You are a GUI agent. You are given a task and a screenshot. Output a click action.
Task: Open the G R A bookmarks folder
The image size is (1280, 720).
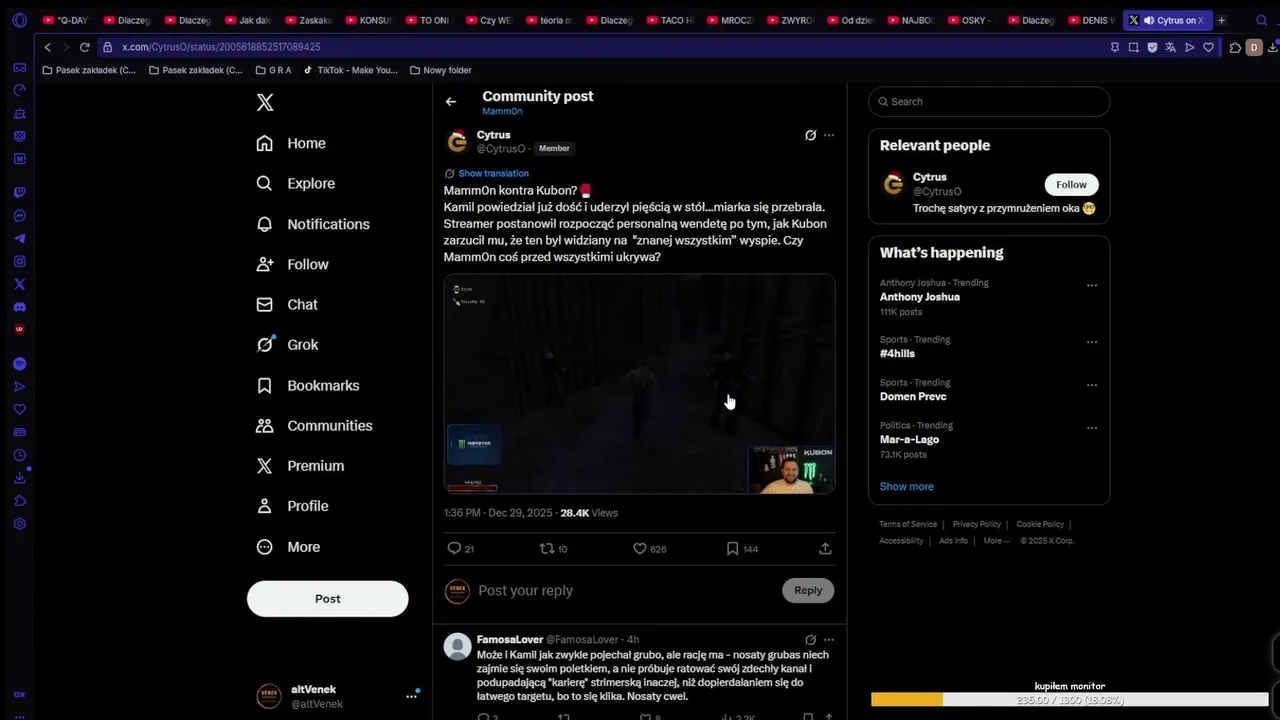pos(274,70)
